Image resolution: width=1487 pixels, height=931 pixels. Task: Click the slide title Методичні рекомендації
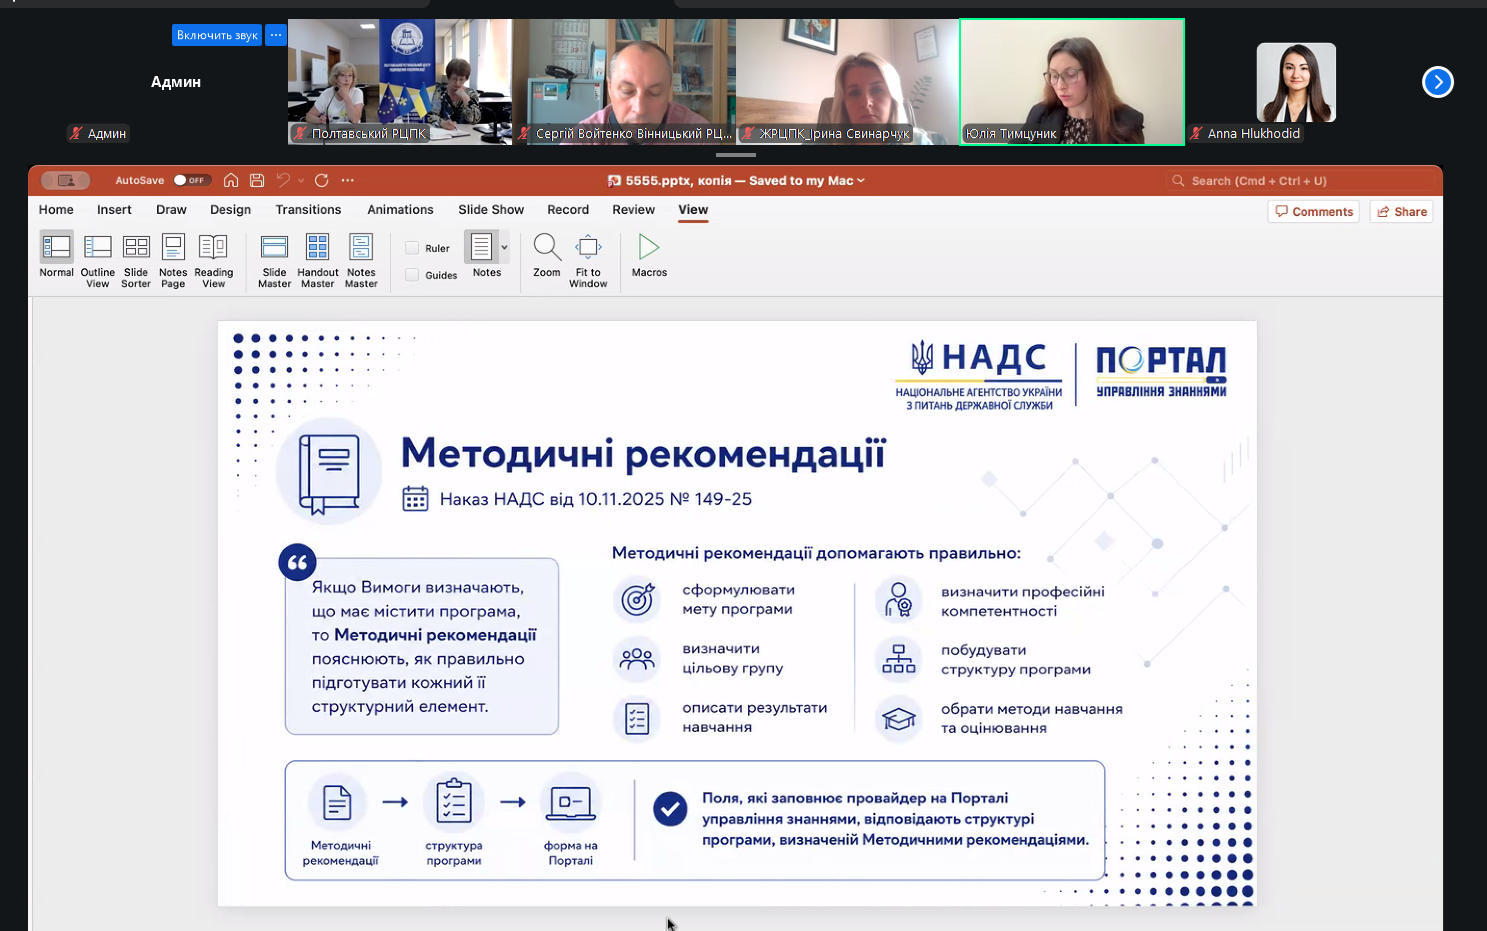click(x=643, y=453)
